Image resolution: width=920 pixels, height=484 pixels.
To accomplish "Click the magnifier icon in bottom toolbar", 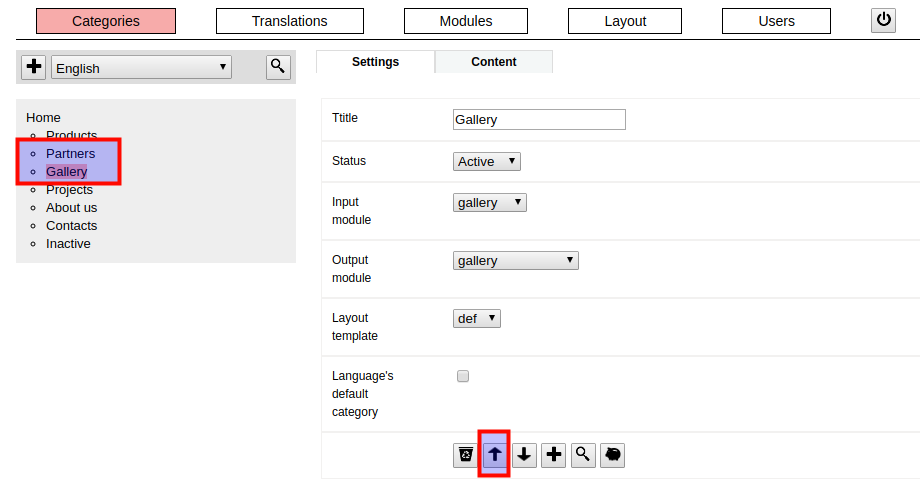I will point(583,455).
